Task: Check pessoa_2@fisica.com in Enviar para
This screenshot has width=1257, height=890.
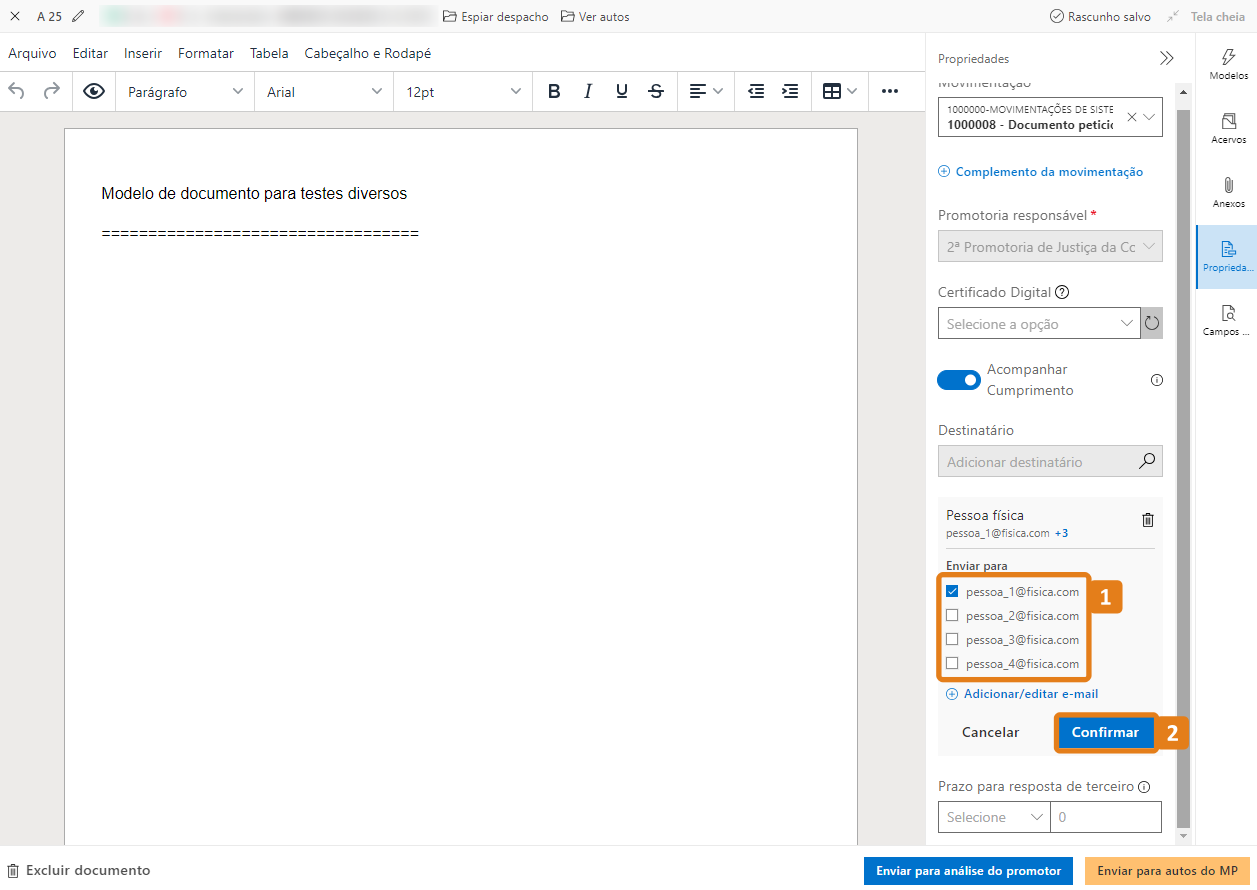Action: click(951, 615)
